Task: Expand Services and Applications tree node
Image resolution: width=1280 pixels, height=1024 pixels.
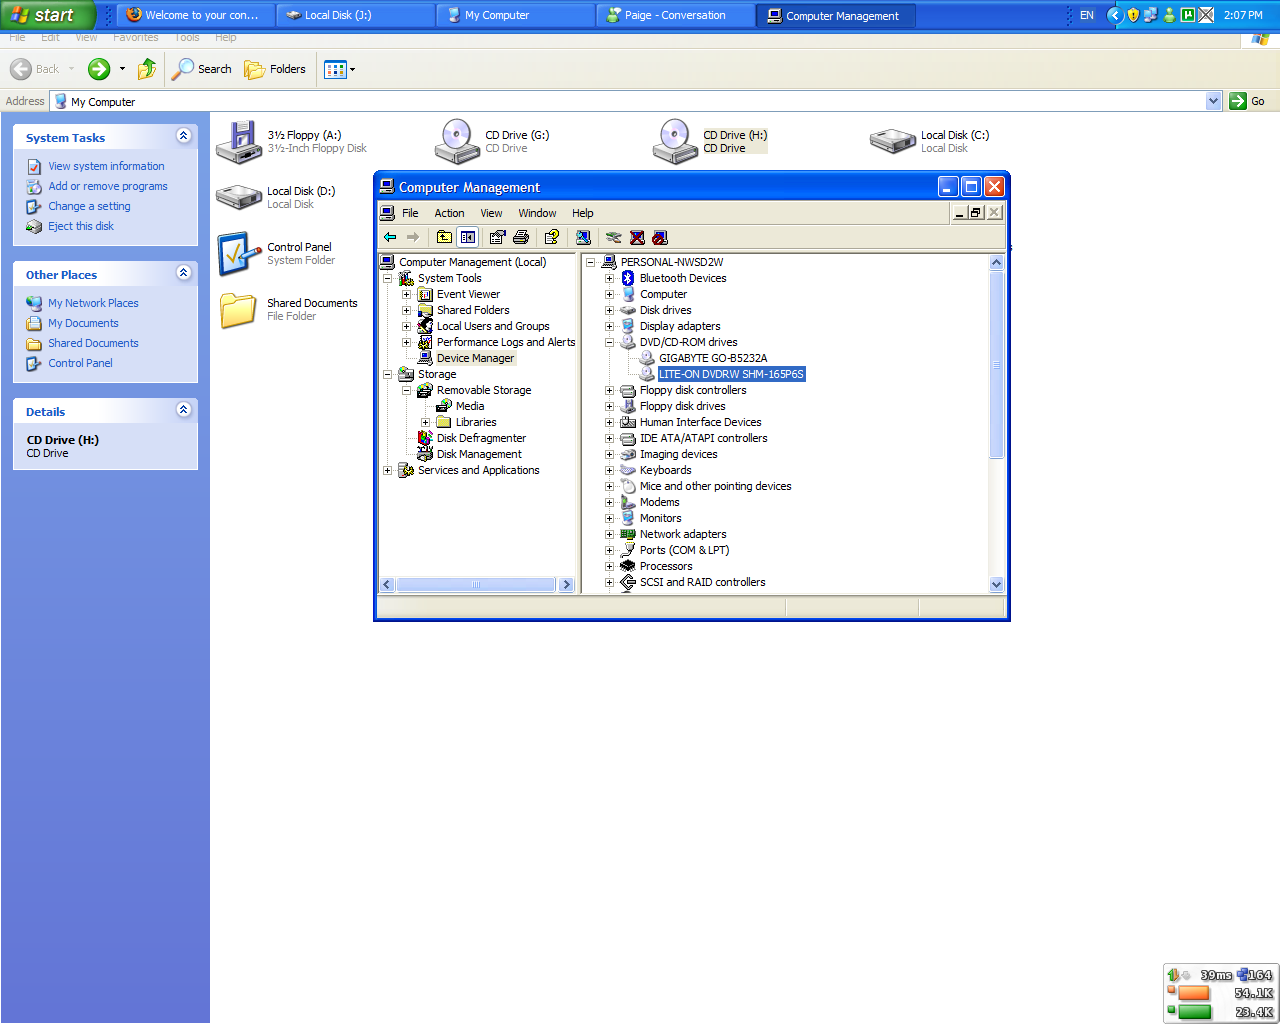Action: 388,470
